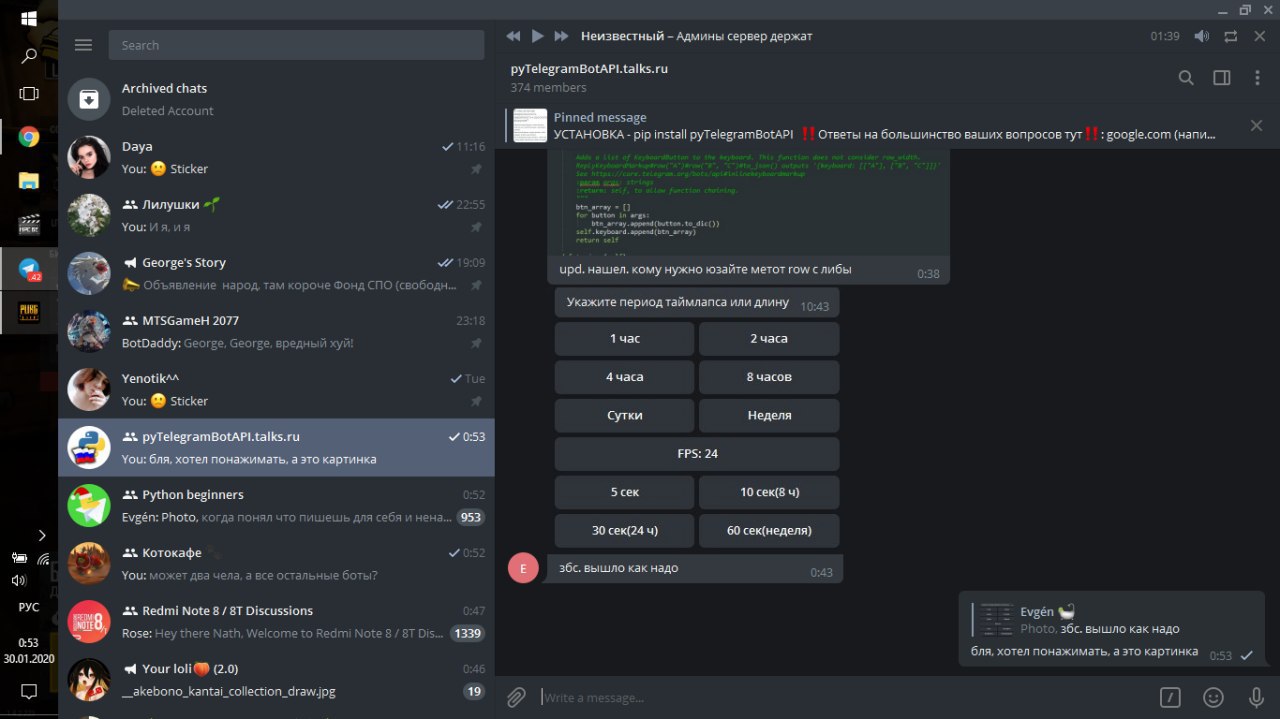Open the photo with 1 час buttons
Screen dimensions: 1280x719
pos(696,416)
